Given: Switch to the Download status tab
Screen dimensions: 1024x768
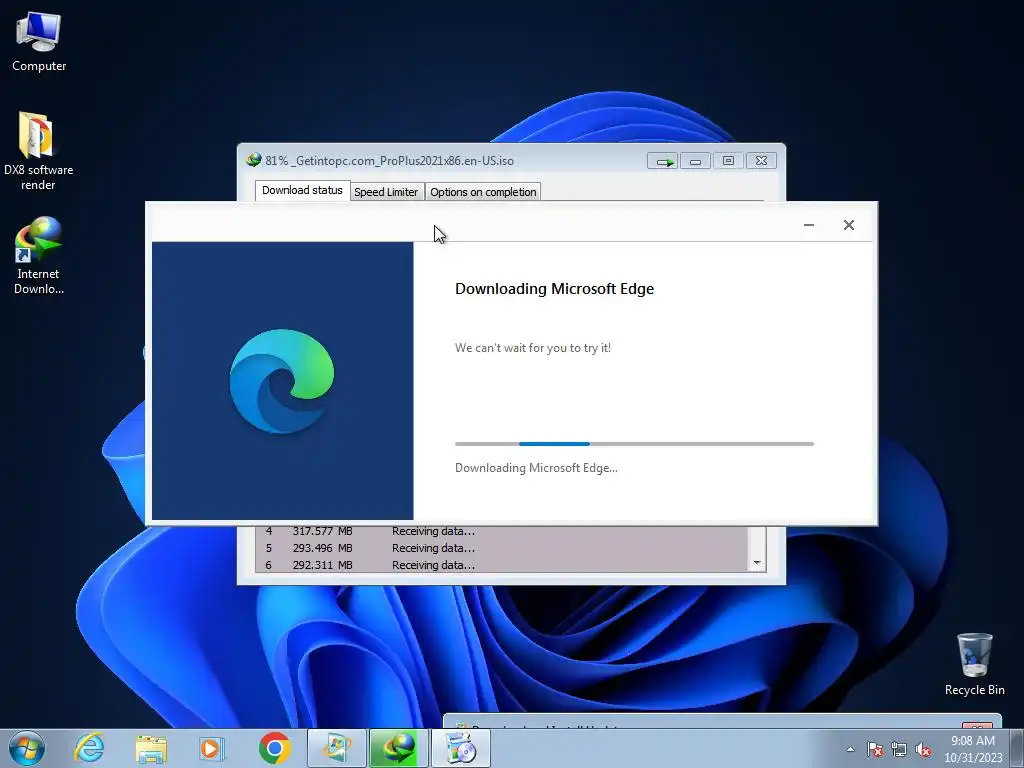Looking at the screenshot, I should (x=302, y=191).
